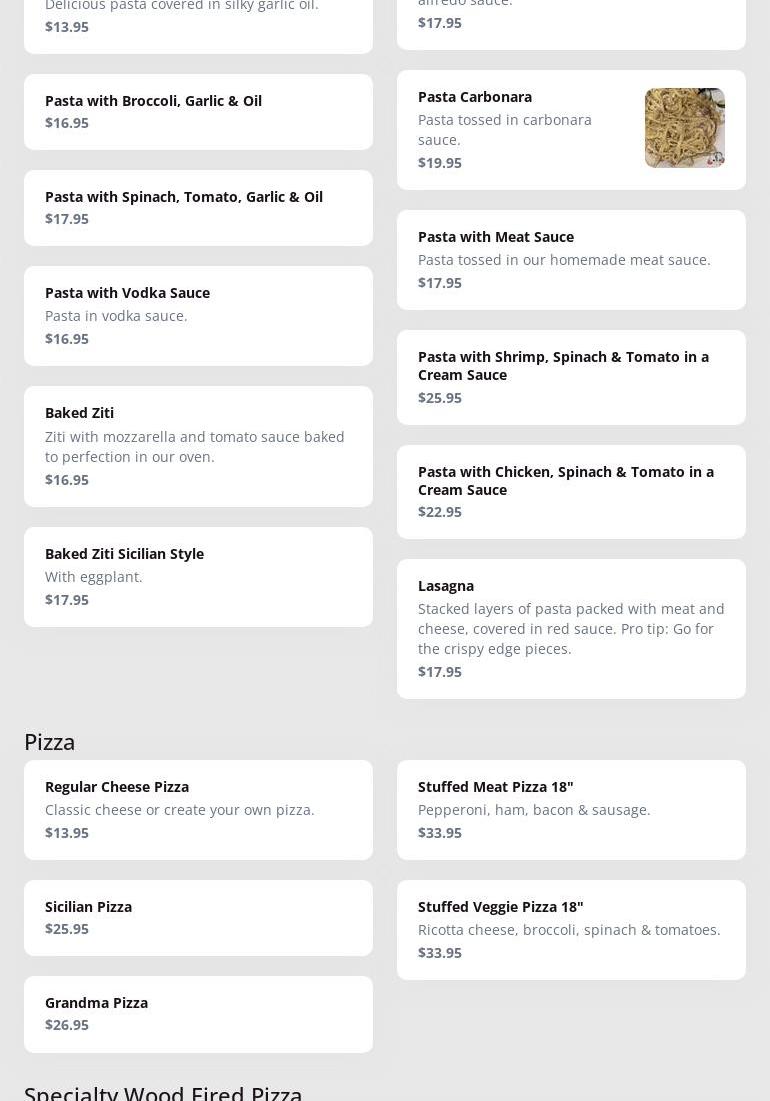Open Pasta with Chicken, Spinach & Tomato
770x1101 pixels.
tap(571, 492)
